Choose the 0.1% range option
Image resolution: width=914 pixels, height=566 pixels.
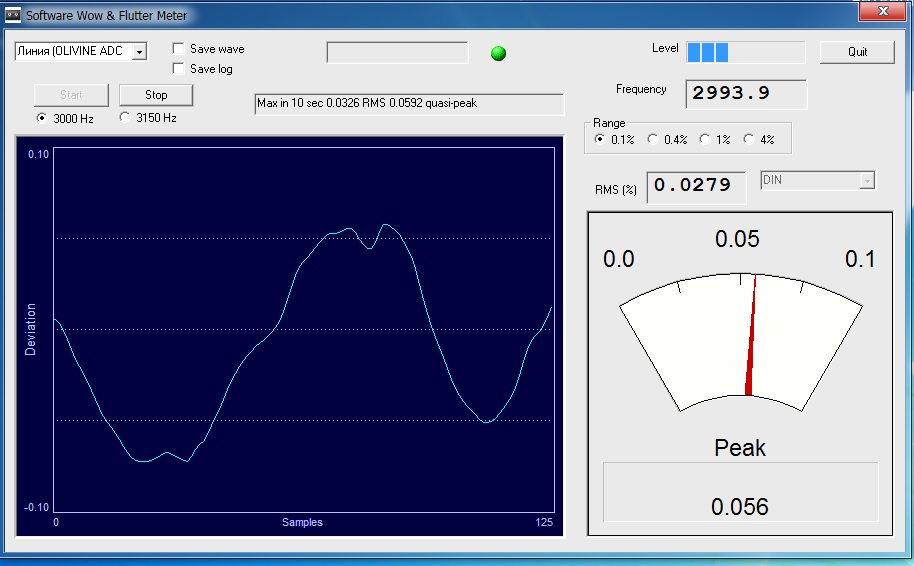tap(599, 139)
